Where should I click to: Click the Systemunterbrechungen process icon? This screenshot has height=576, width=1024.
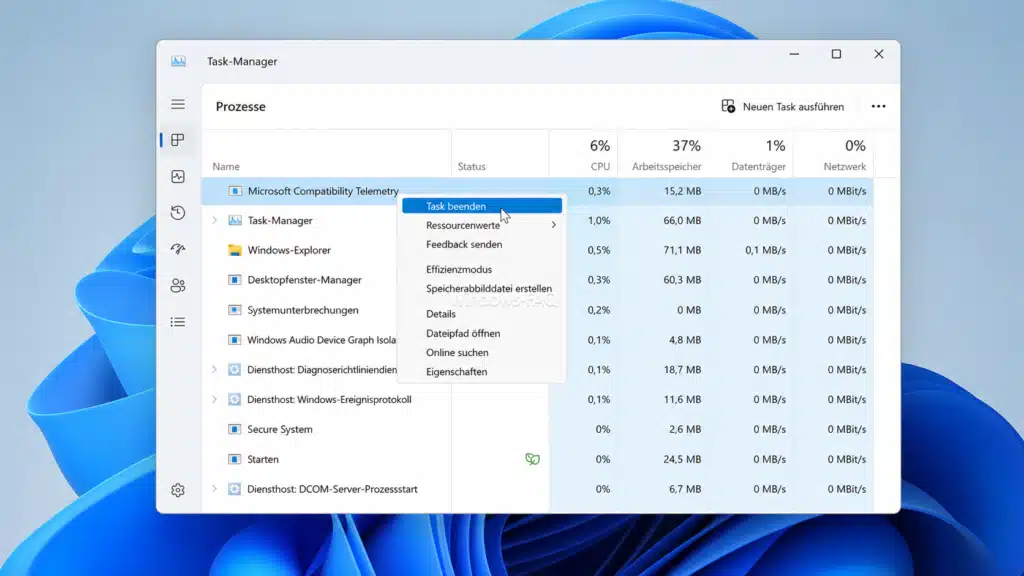pos(234,310)
